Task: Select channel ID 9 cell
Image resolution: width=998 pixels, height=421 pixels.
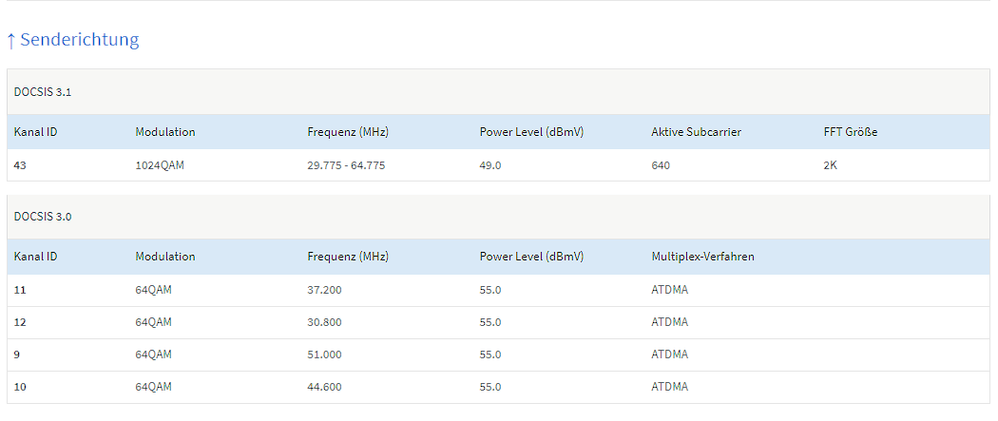Action: pos(17,354)
